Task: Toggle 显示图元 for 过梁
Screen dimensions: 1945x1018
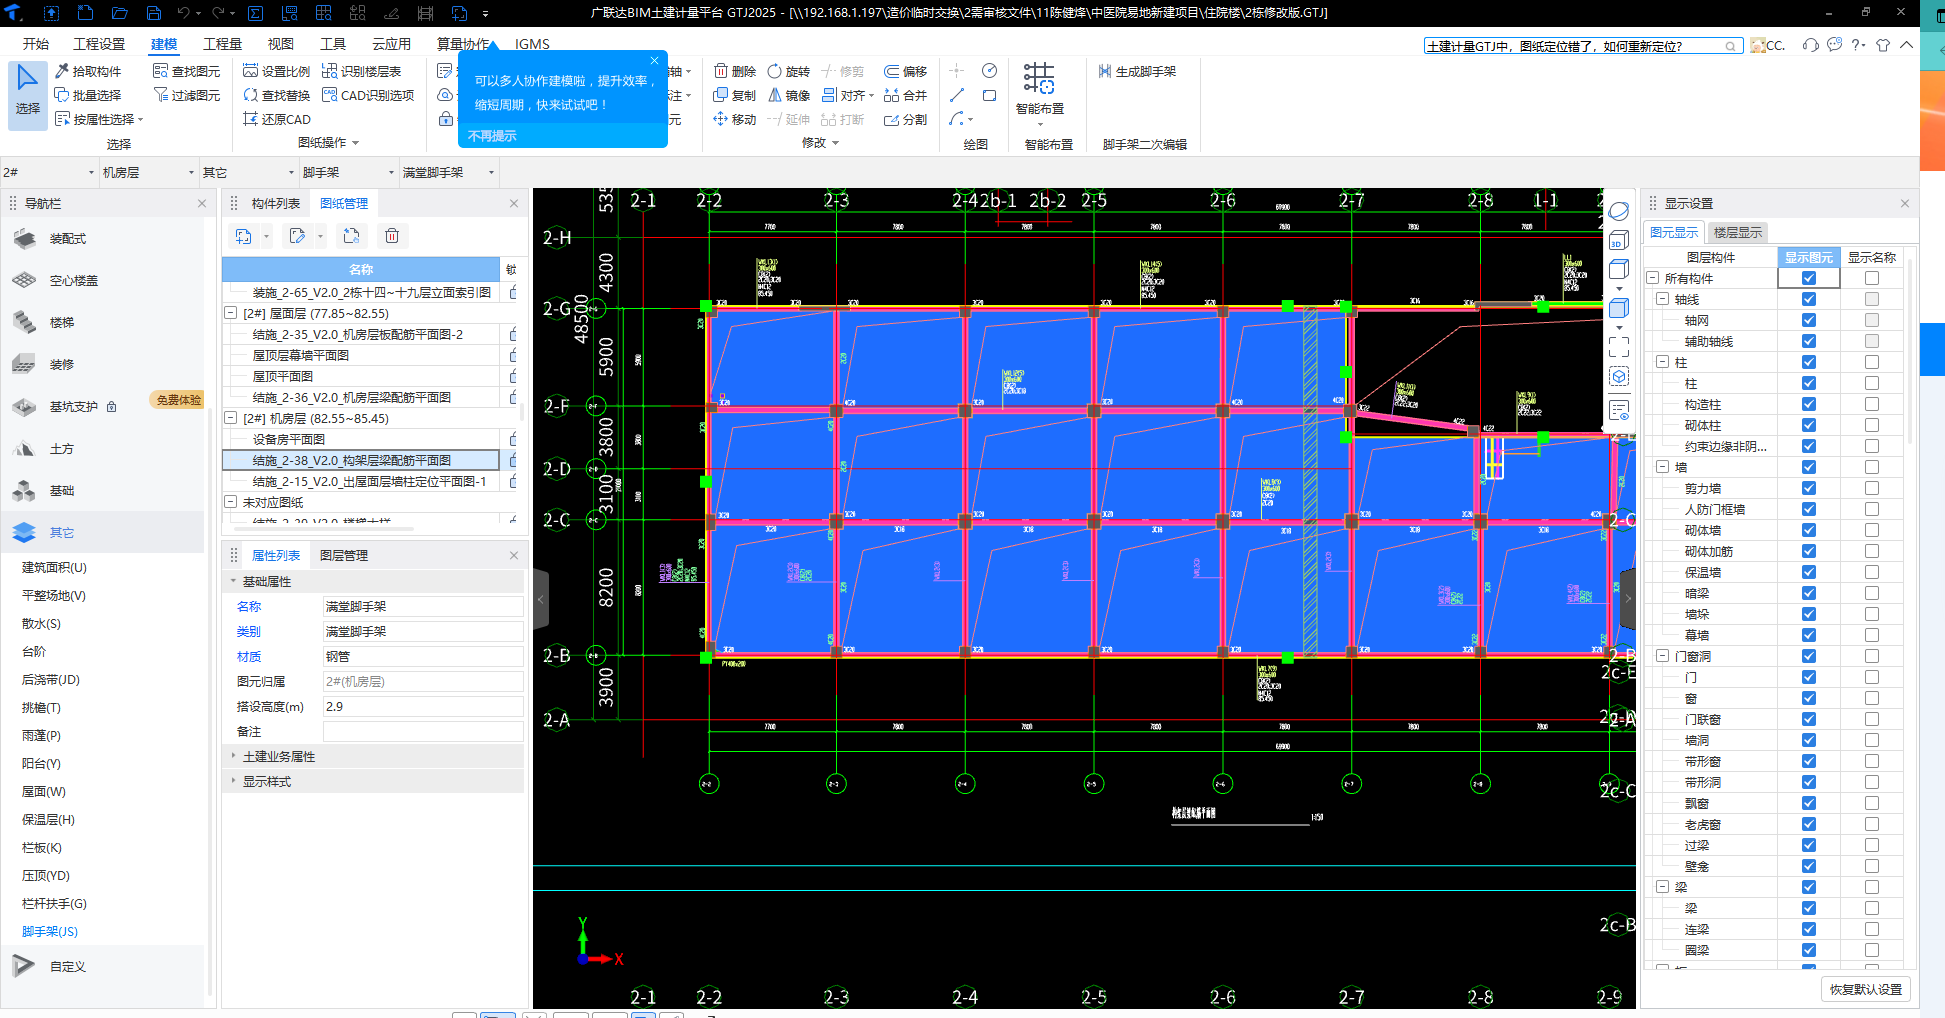Action: (1809, 845)
